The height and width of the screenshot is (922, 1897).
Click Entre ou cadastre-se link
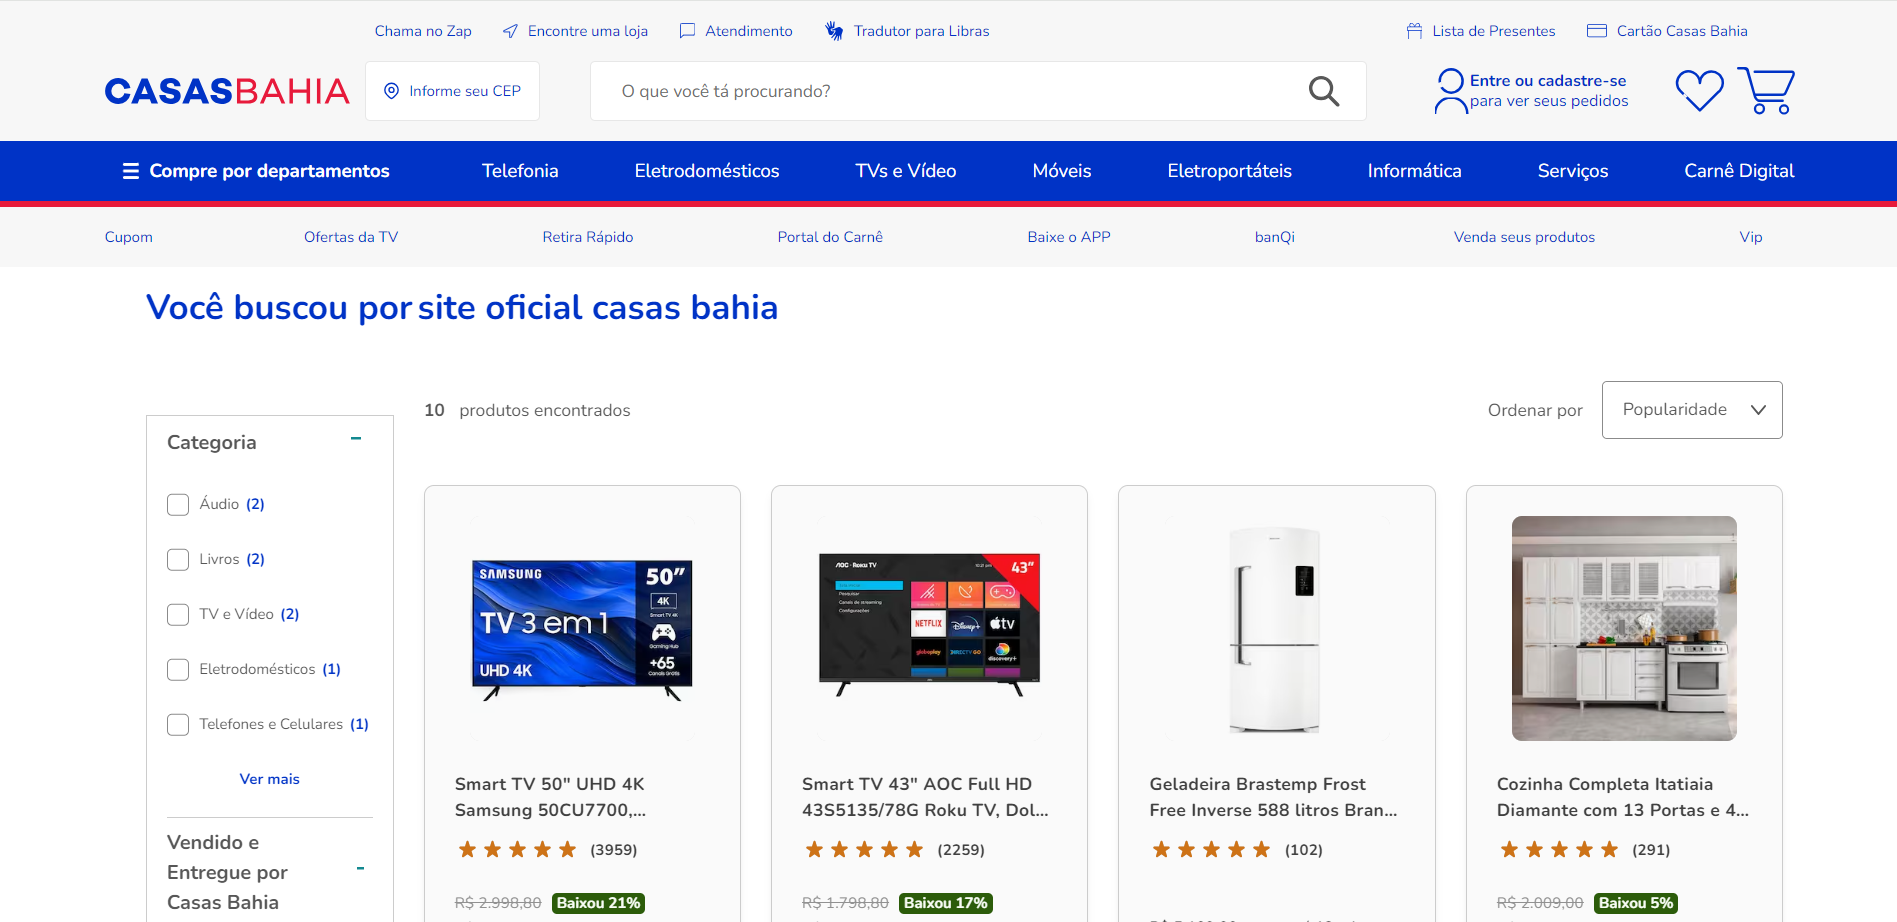point(1548,81)
